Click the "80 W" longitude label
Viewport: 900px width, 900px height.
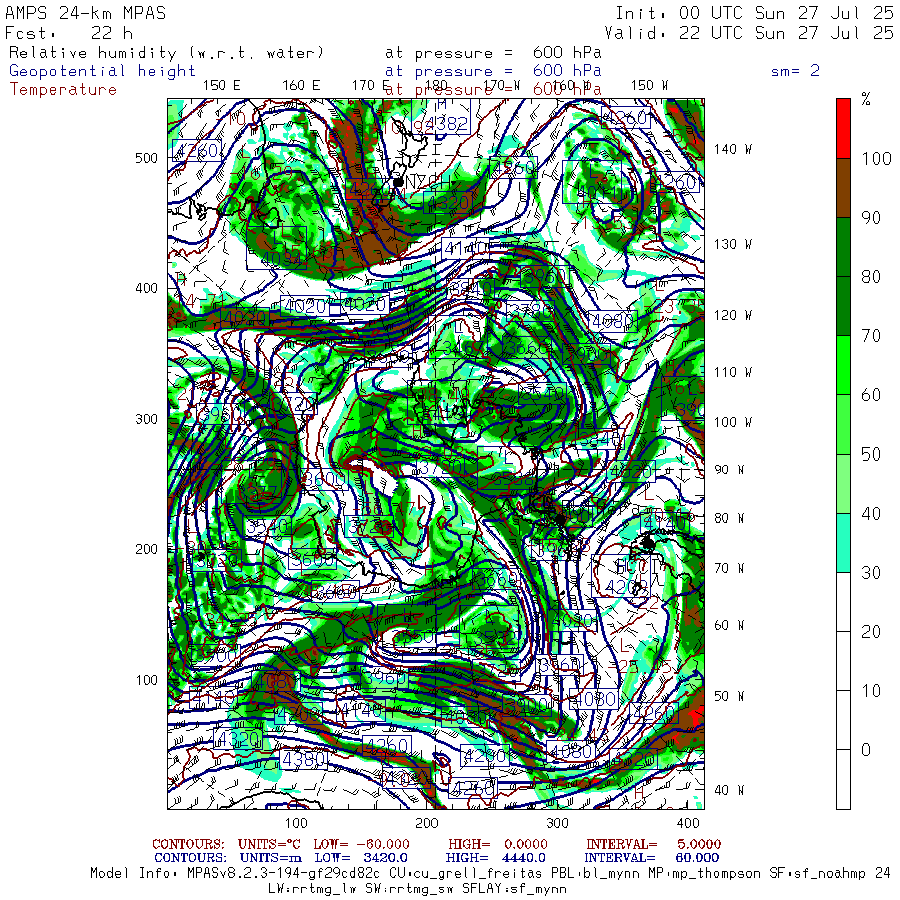click(729, 519)
